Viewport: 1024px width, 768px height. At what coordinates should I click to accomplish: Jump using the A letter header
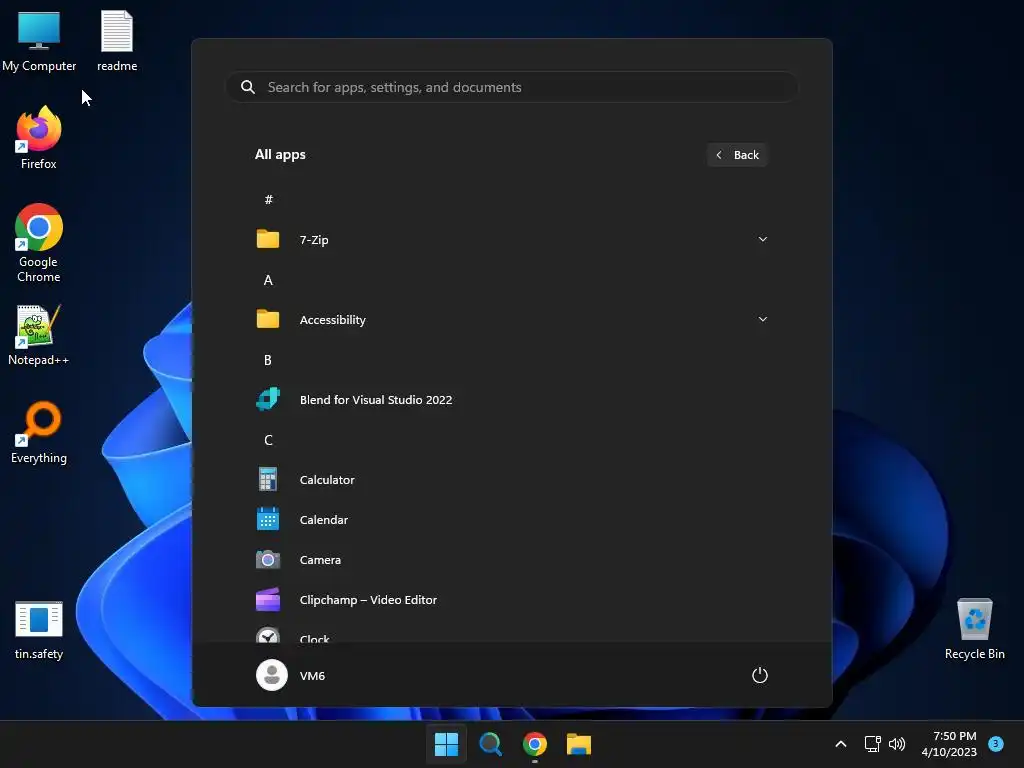coord(268,280)
